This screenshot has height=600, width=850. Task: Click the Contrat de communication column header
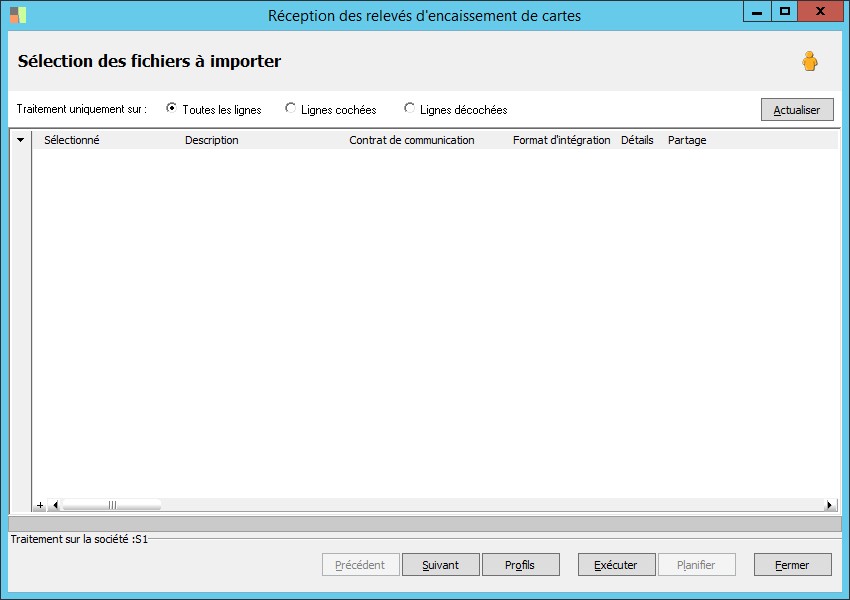411,140
